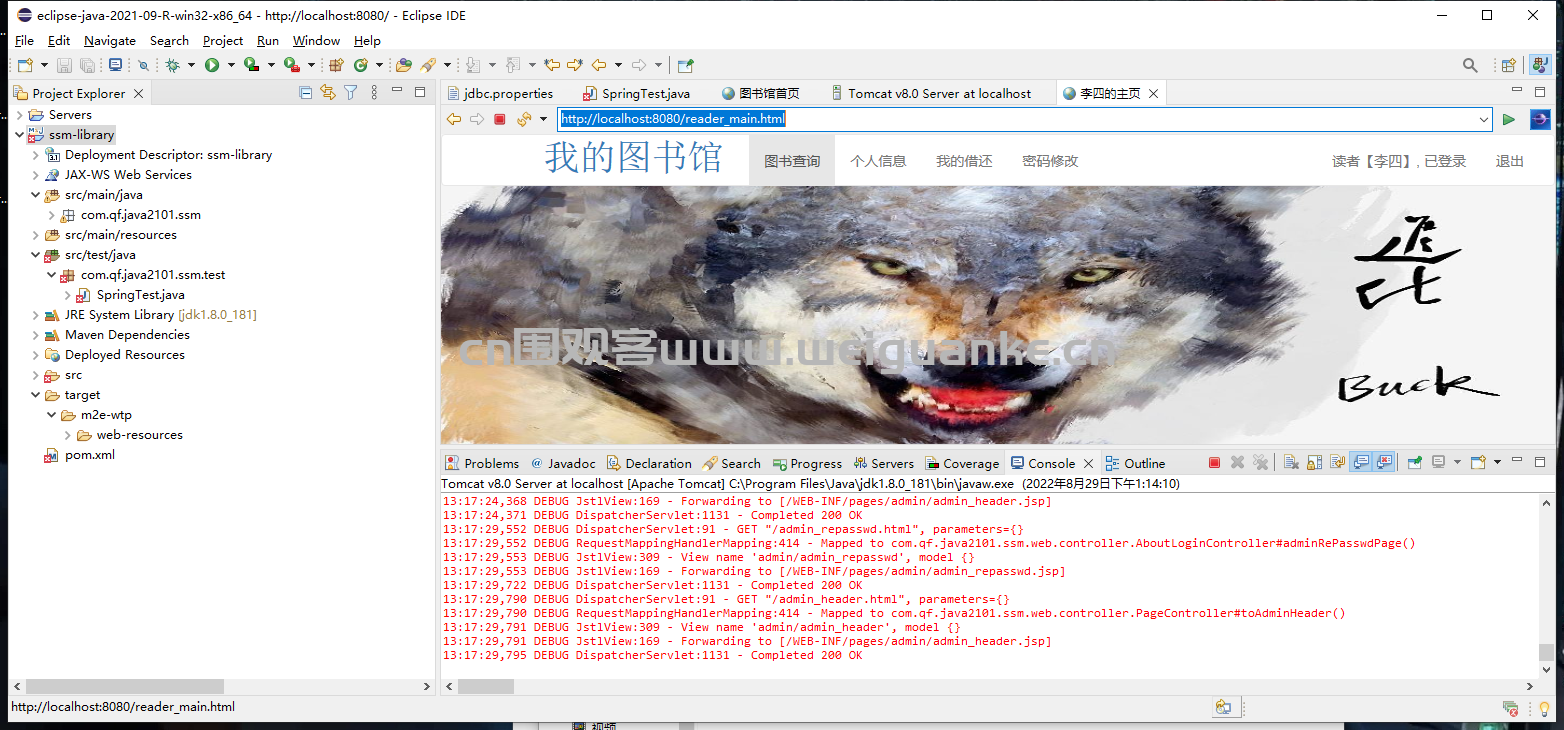
Task: Toggle Show Console on Standard Out
Action: point(1360,463)
